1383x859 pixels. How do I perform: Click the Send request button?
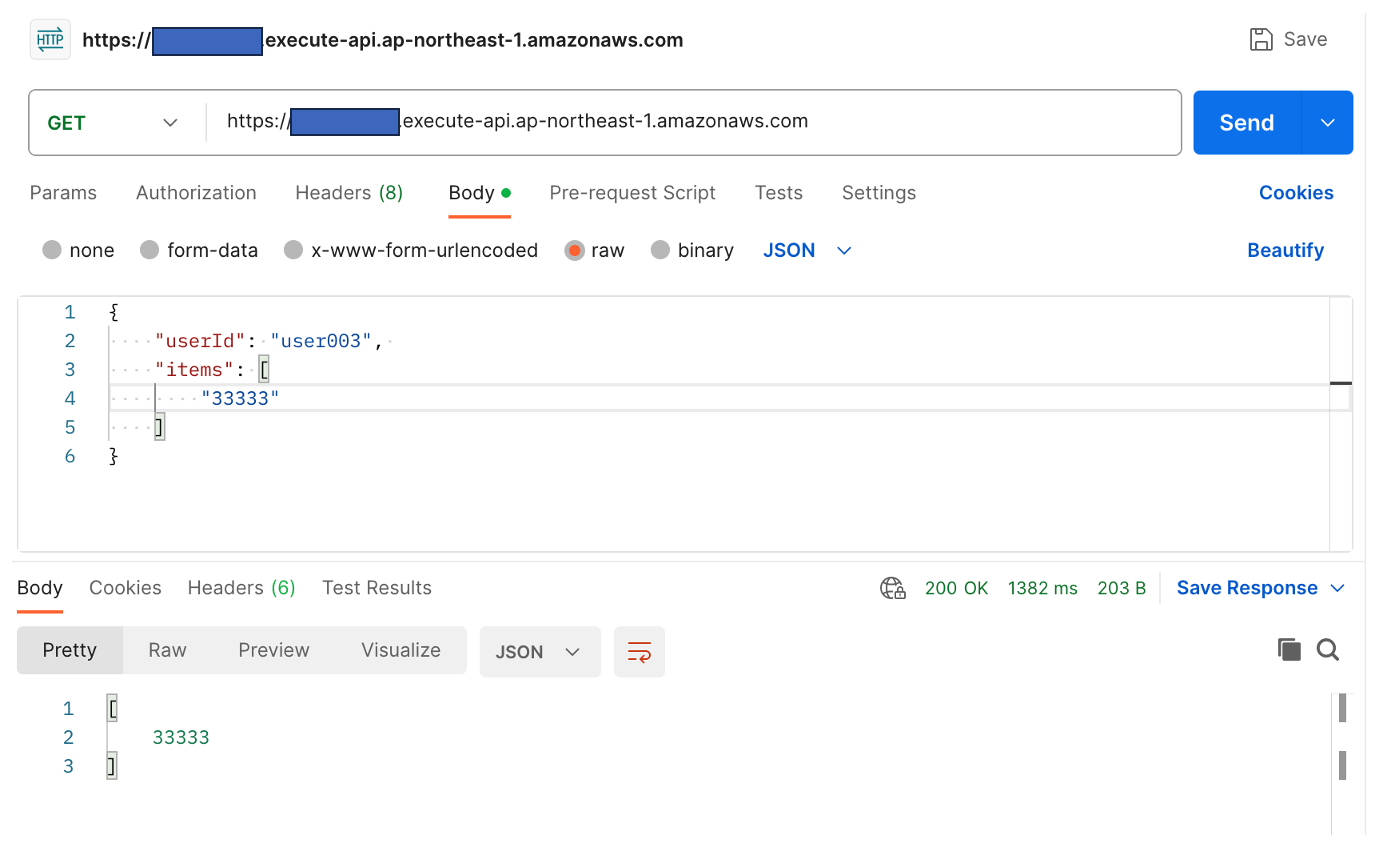pyautogui.click(x=1246, y=123)
